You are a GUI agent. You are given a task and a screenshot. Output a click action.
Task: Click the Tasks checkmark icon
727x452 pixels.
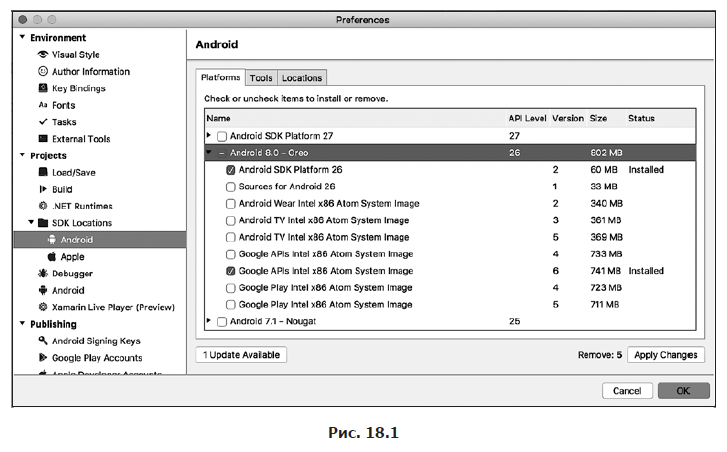click(x=43, y=122)
